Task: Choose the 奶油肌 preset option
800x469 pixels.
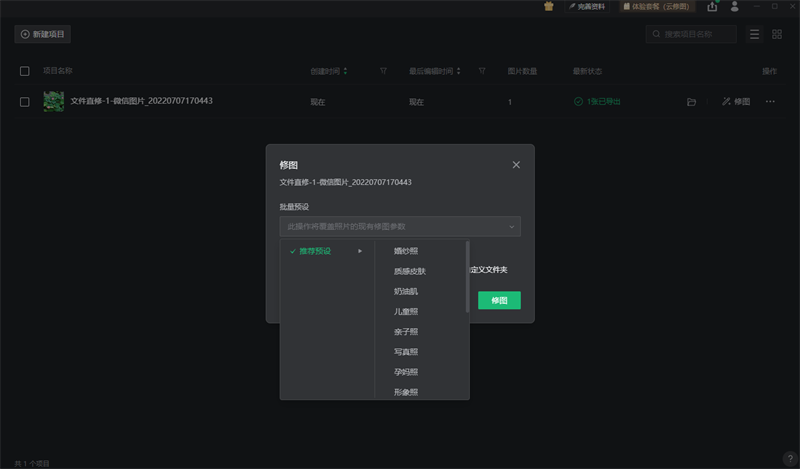Action: (406, 291)
